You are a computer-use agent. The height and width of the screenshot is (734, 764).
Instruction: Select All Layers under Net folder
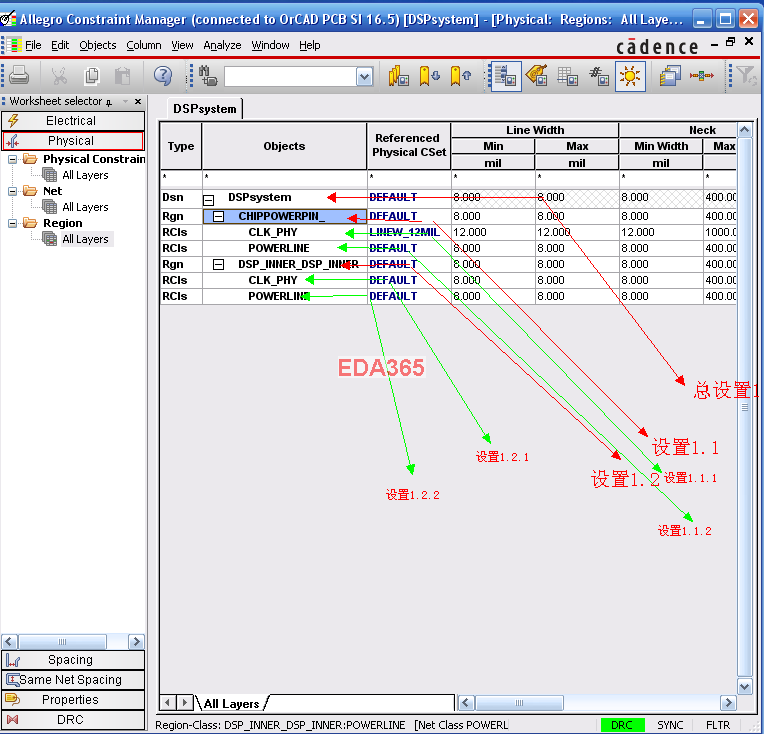point(85,207)
